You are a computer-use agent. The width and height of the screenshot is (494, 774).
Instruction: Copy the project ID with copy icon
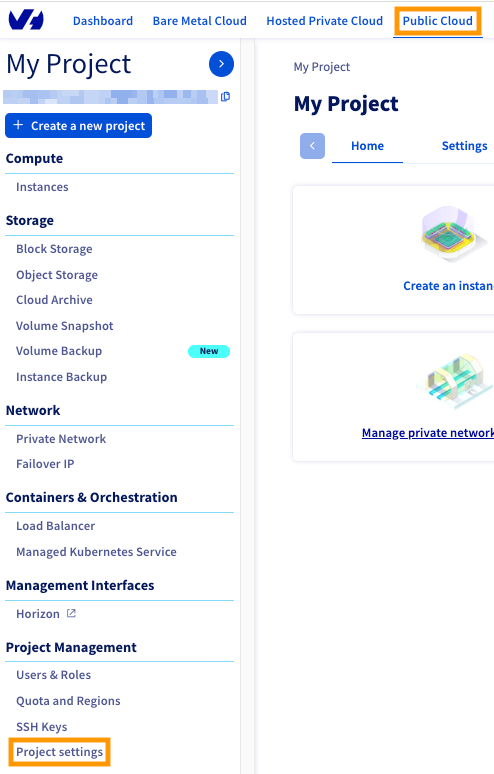click(x=226, y=97)
